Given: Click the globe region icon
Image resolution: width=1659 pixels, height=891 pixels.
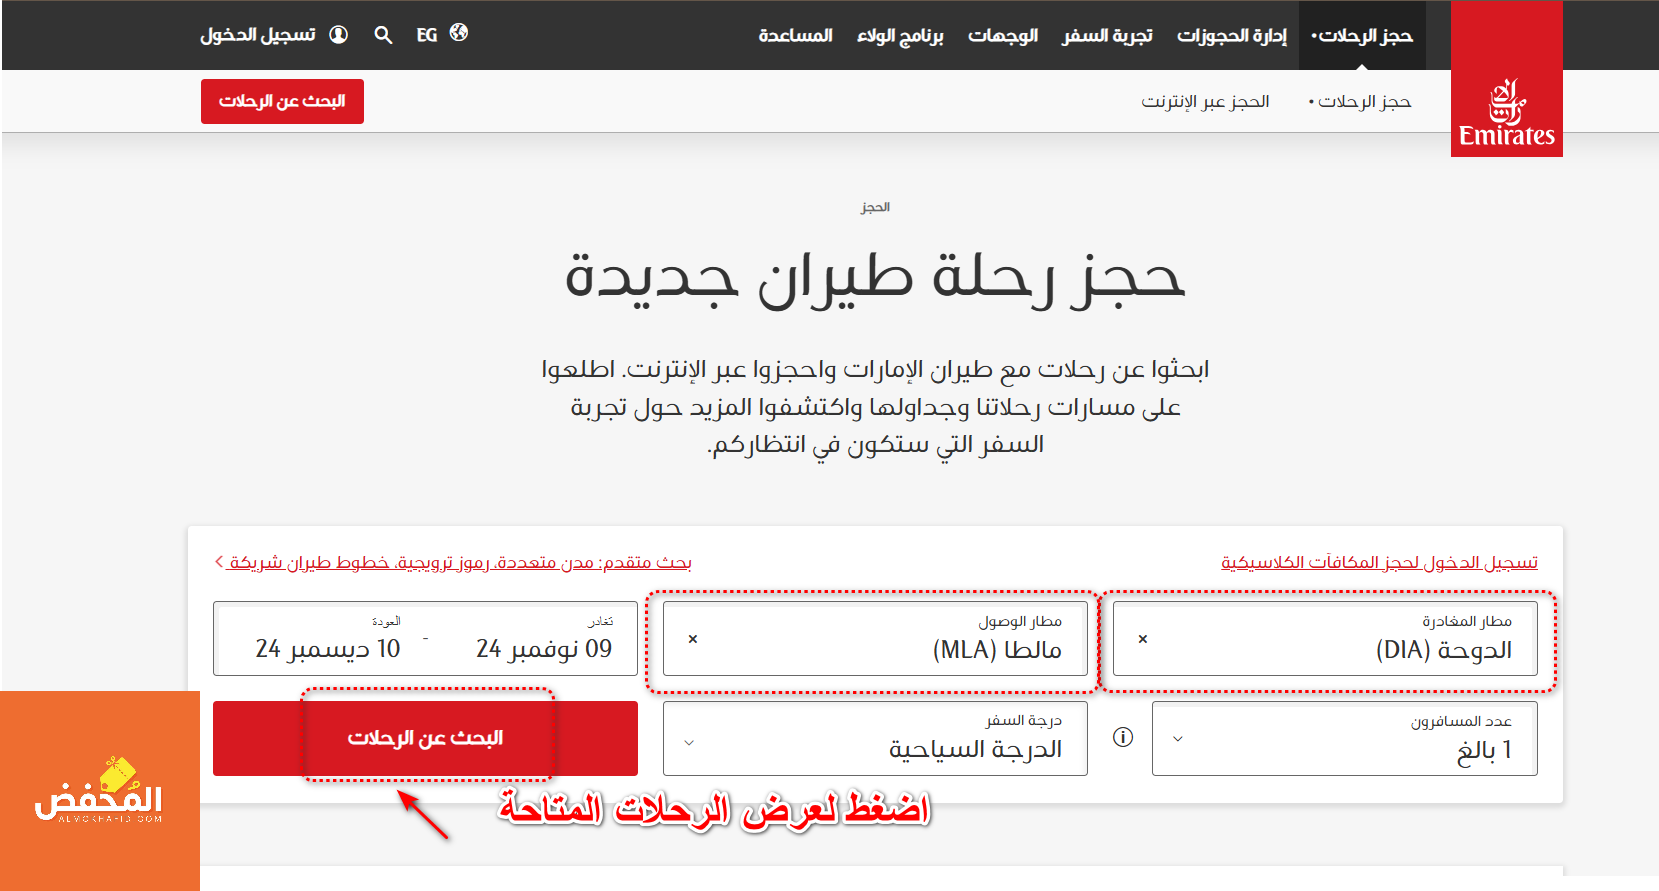Looking at the screenshot, I should [458, 33].
